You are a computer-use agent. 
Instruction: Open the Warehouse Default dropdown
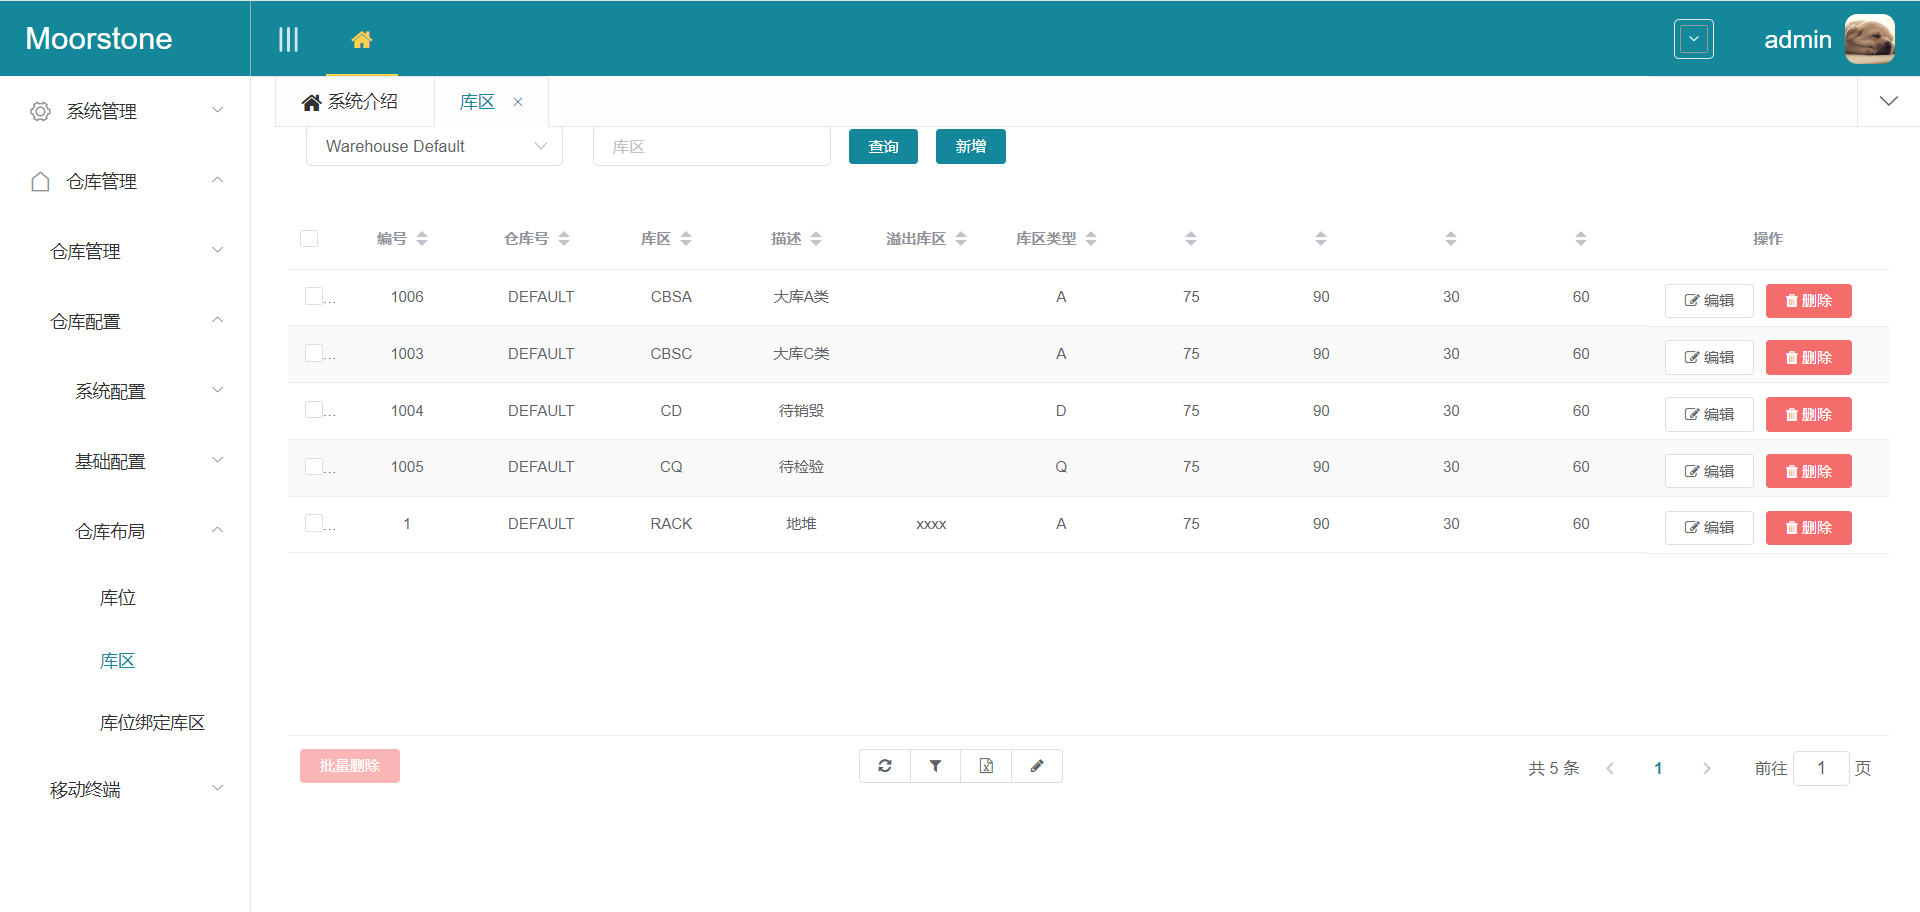point(434,146)
